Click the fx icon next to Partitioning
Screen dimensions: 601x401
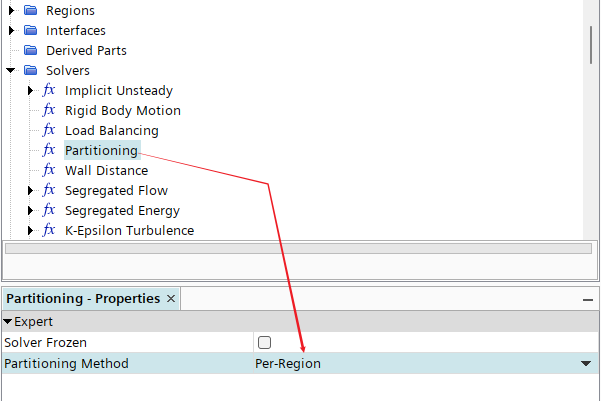[49, 150]
